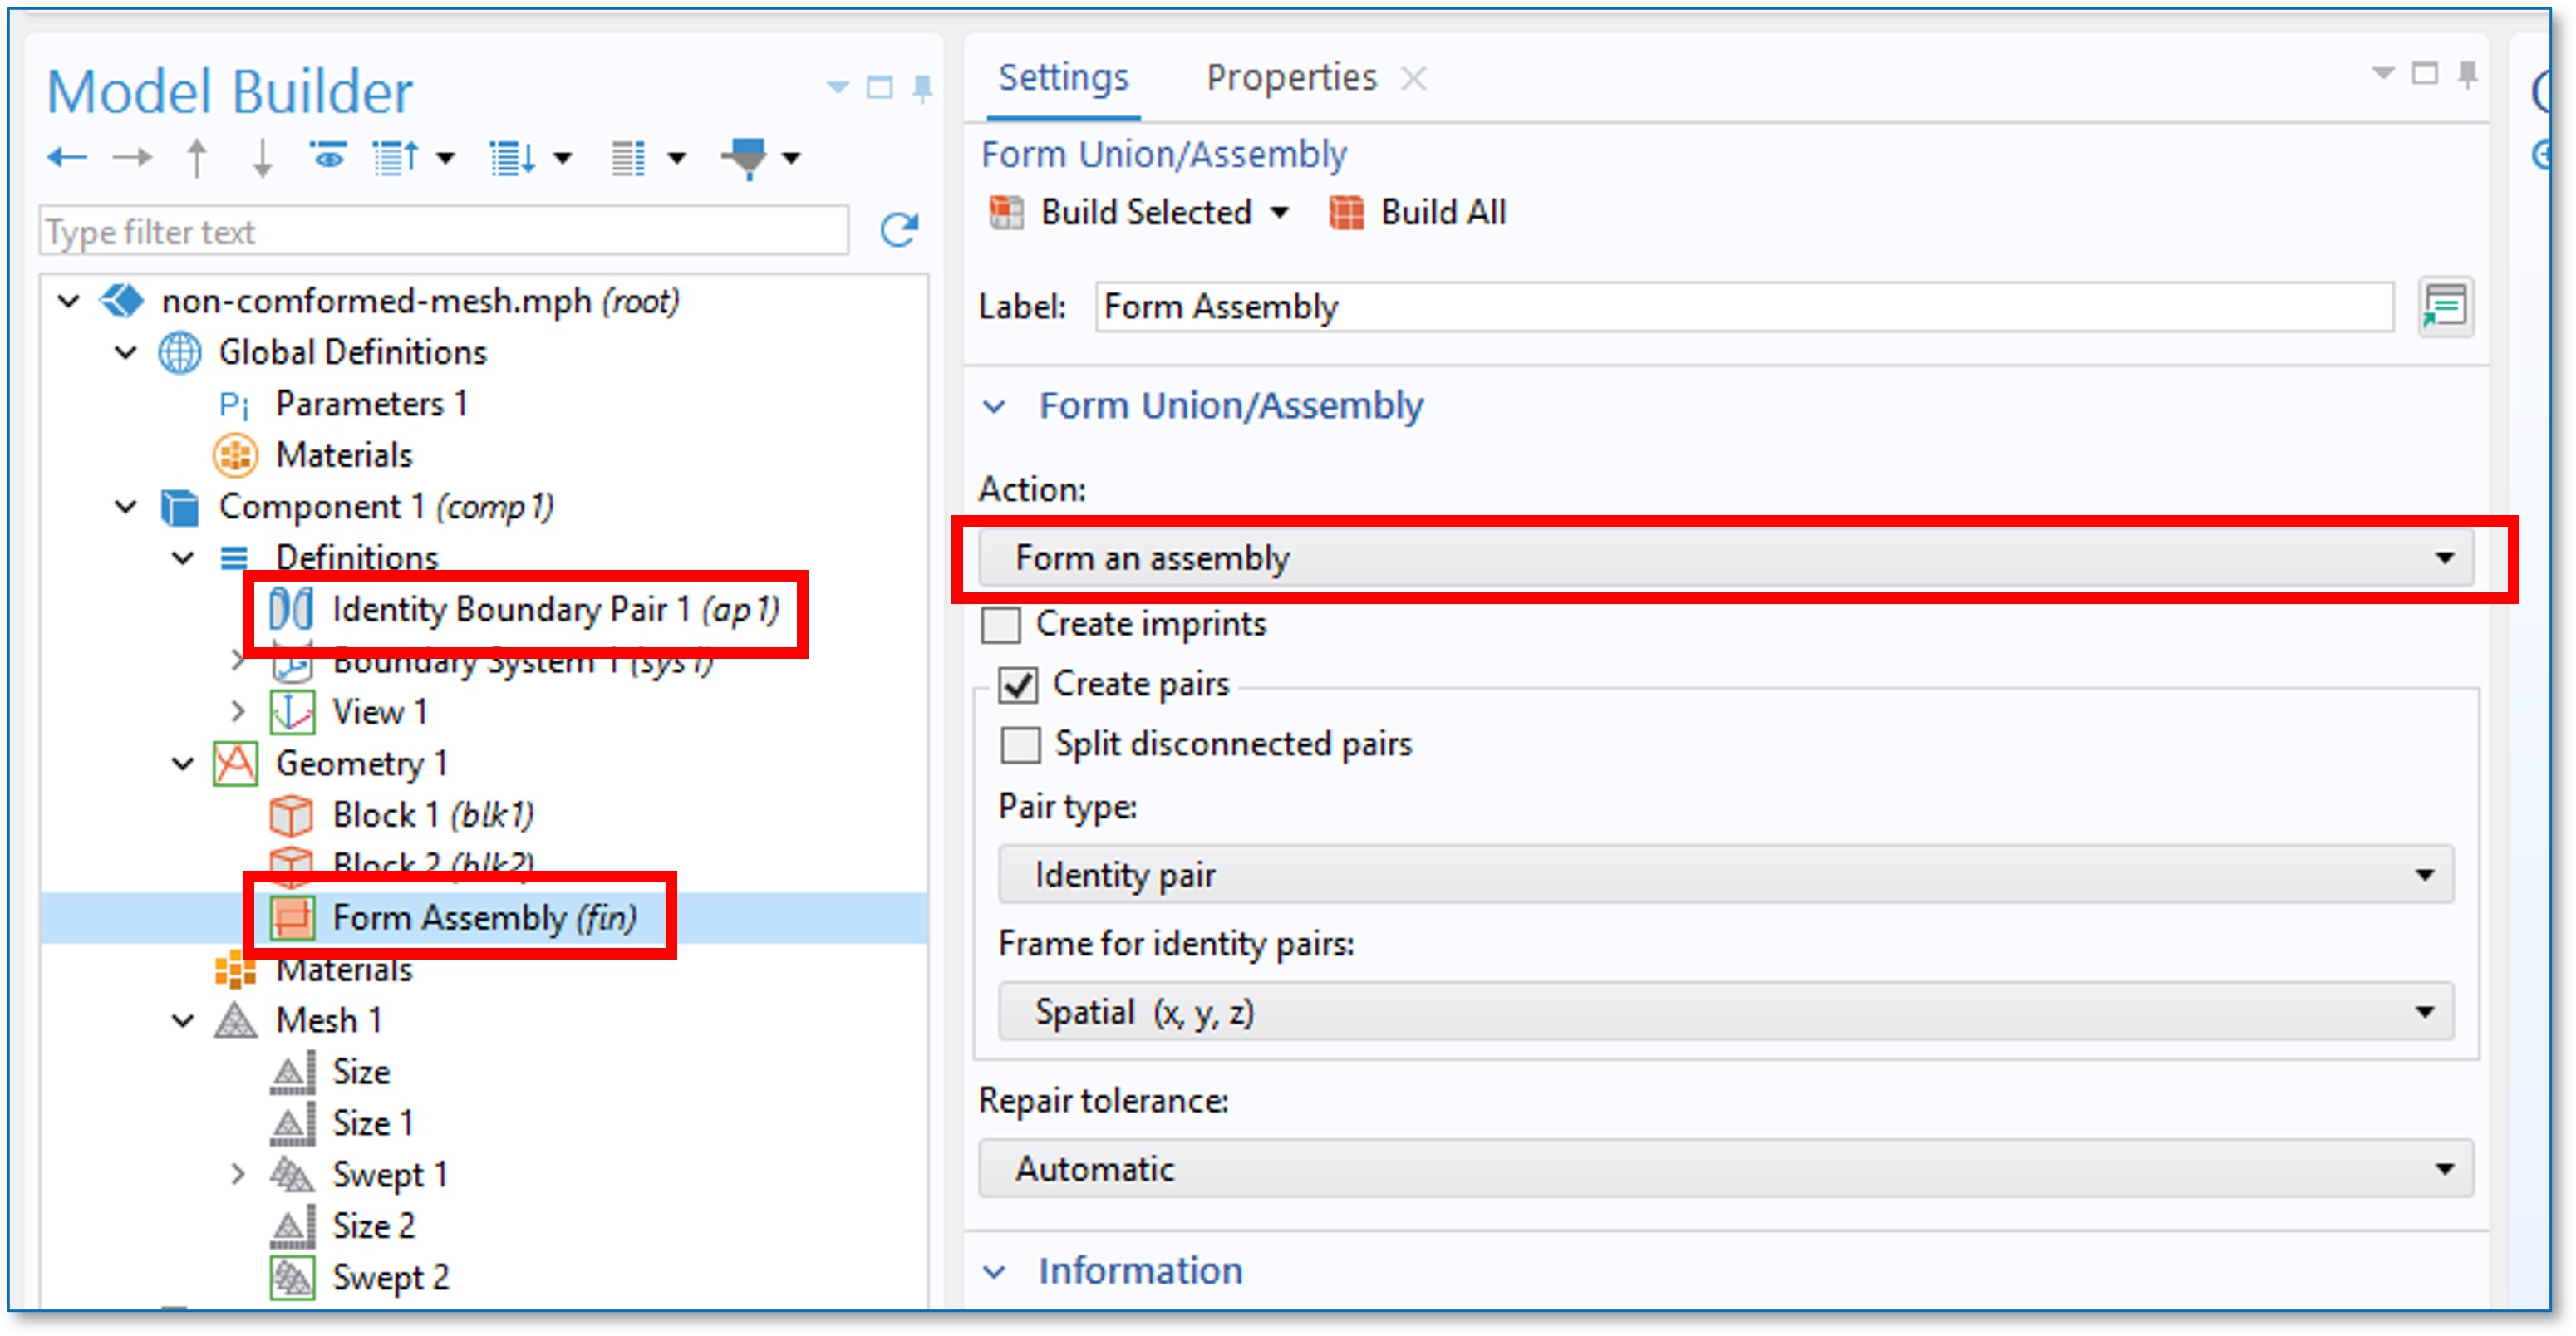Image resolution: width=2576 pixels, height=1336 pixels.
Task: Uncheck the Create pairs checkbox
Action: coord(1018,685)
